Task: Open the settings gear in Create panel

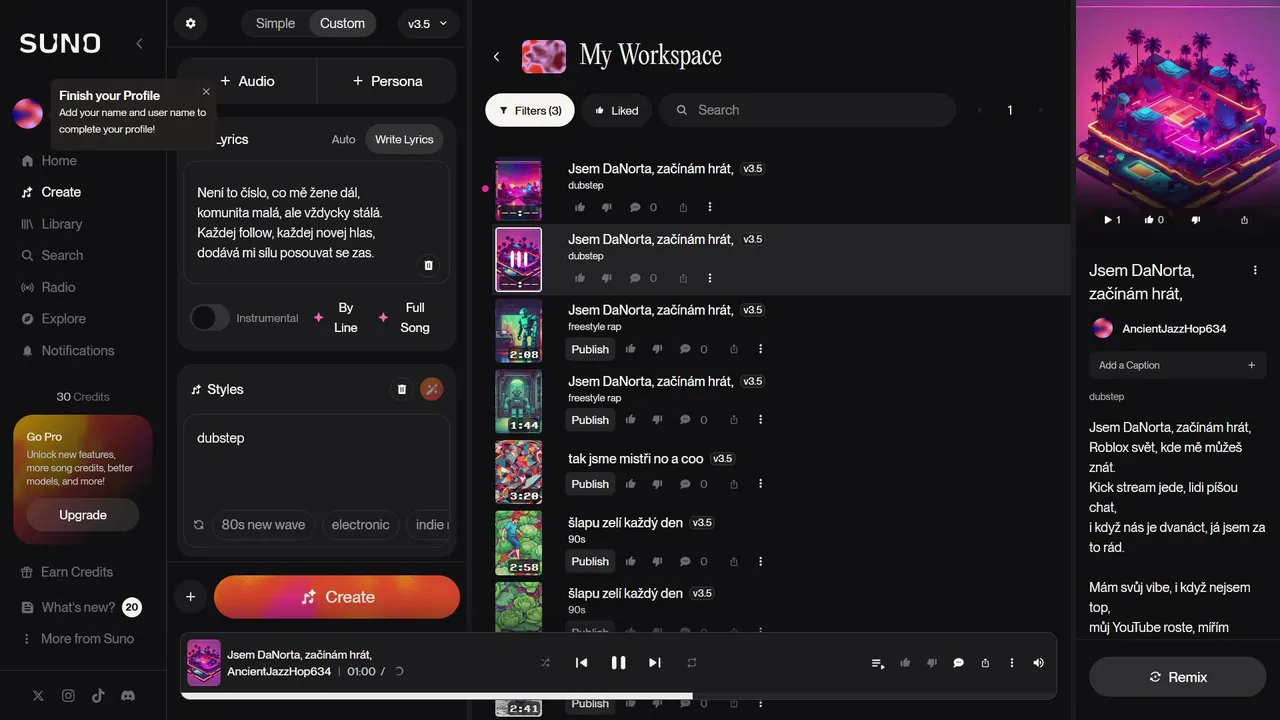Action: (191, 23)
